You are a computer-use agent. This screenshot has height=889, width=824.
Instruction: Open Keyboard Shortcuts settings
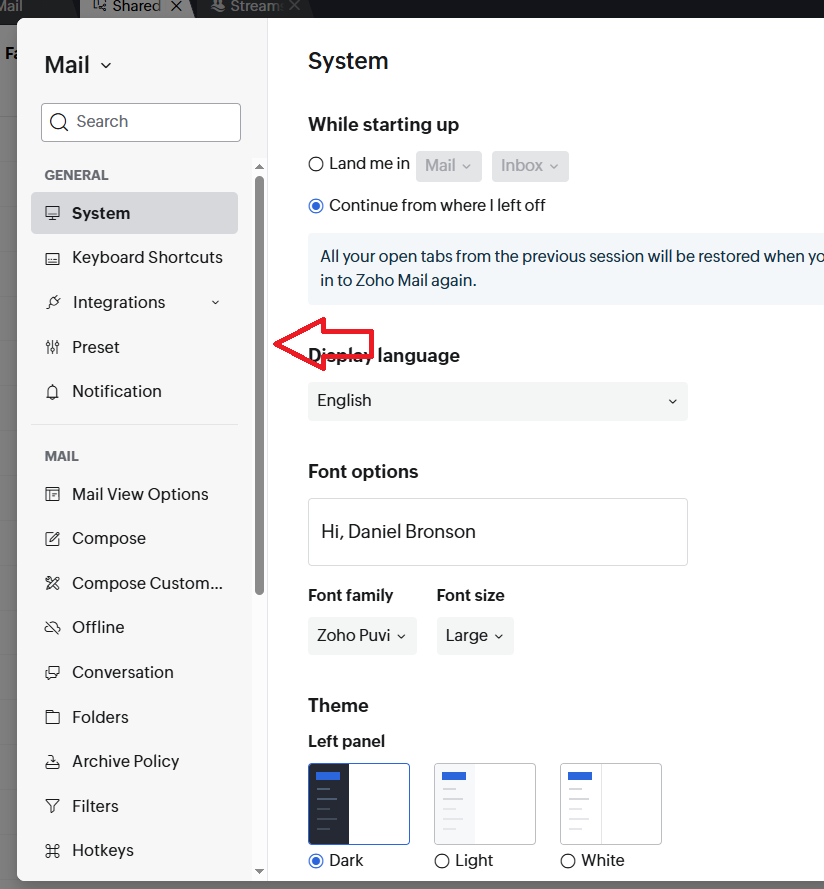point(134,258)
